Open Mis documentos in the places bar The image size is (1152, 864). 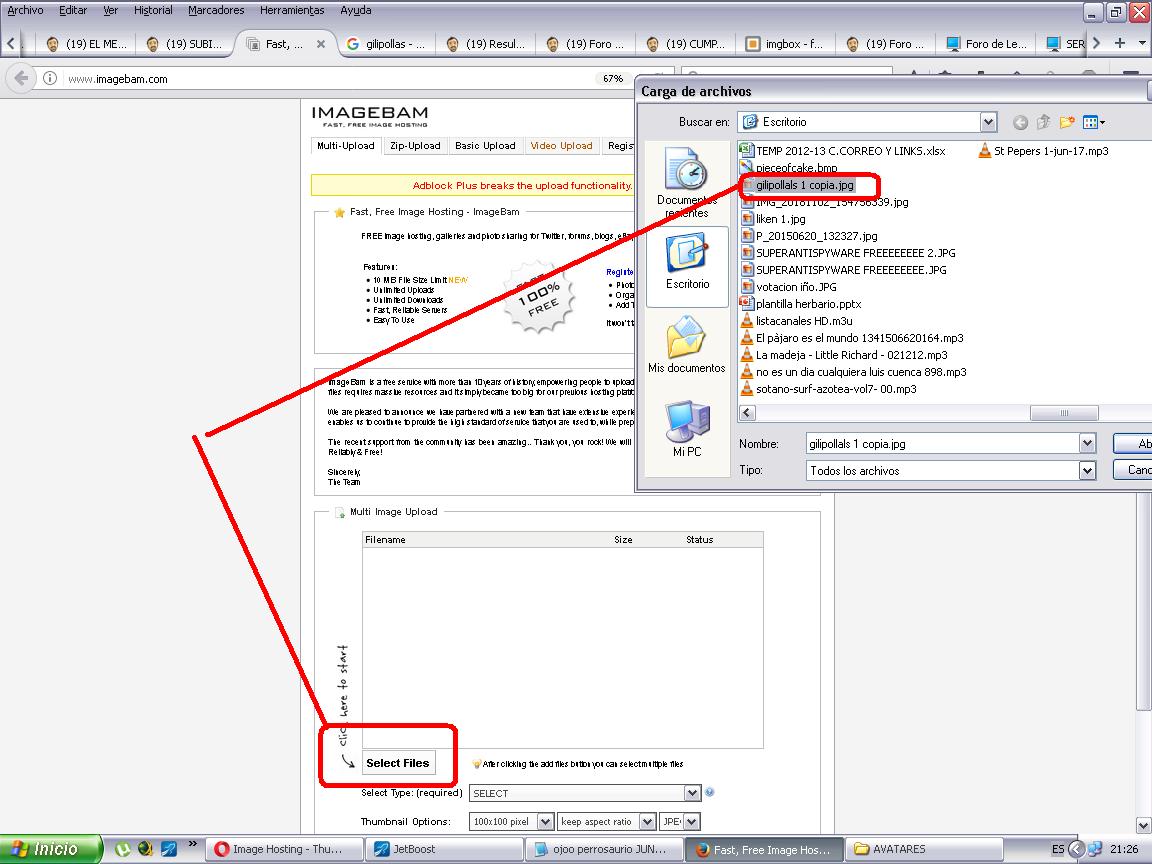coord(687,345)
